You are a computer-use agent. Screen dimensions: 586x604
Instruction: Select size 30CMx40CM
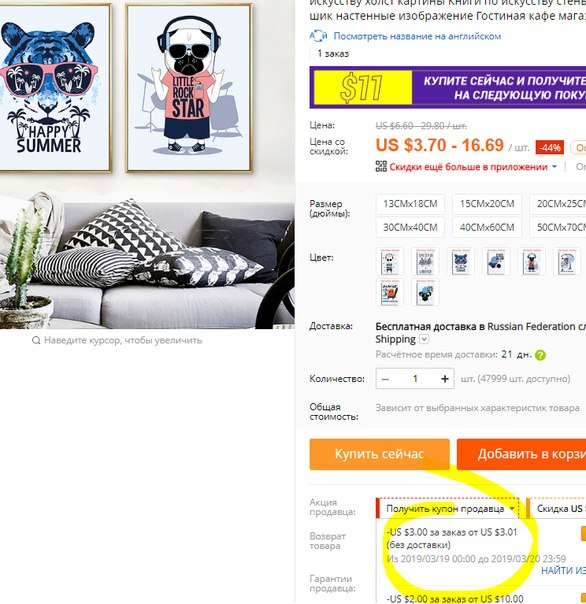[410, 227]
